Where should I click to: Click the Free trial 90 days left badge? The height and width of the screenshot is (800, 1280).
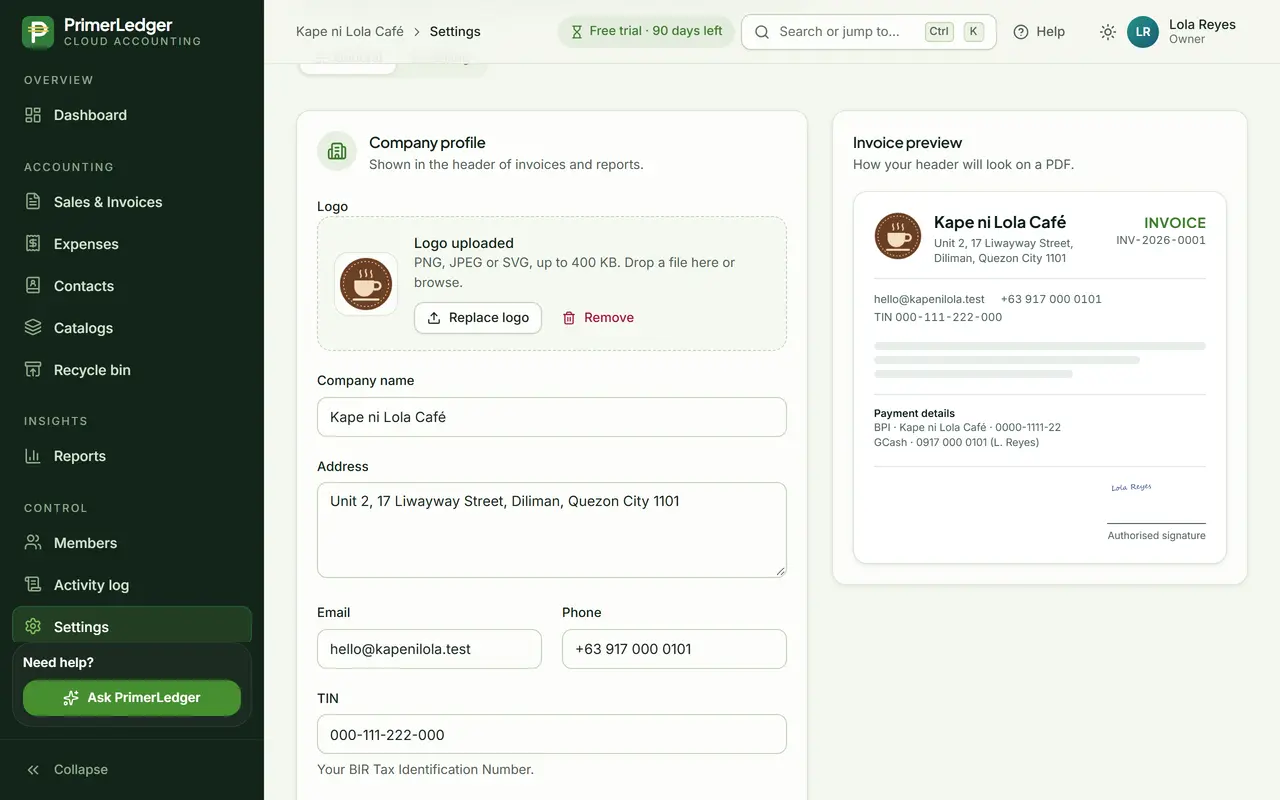pyautogui.click(x=646, y=31)
